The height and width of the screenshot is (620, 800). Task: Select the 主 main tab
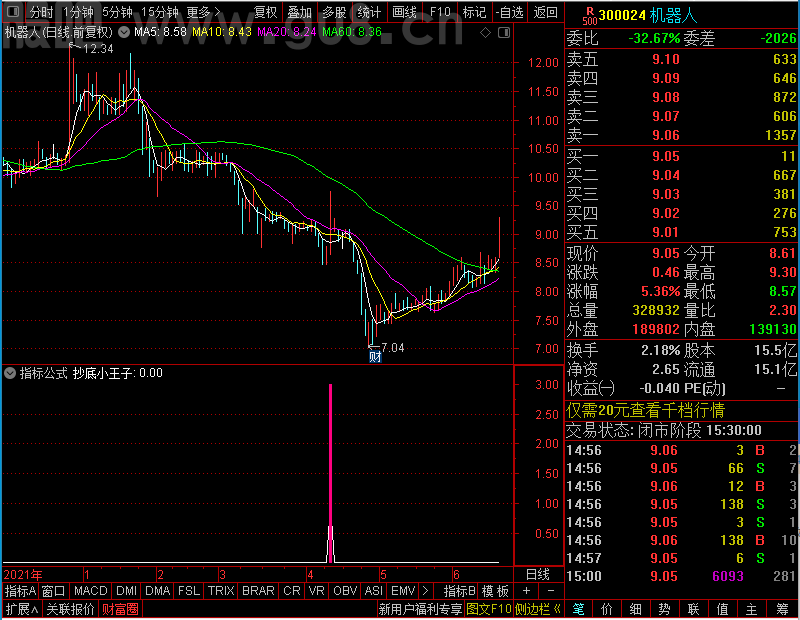(752, 609)
